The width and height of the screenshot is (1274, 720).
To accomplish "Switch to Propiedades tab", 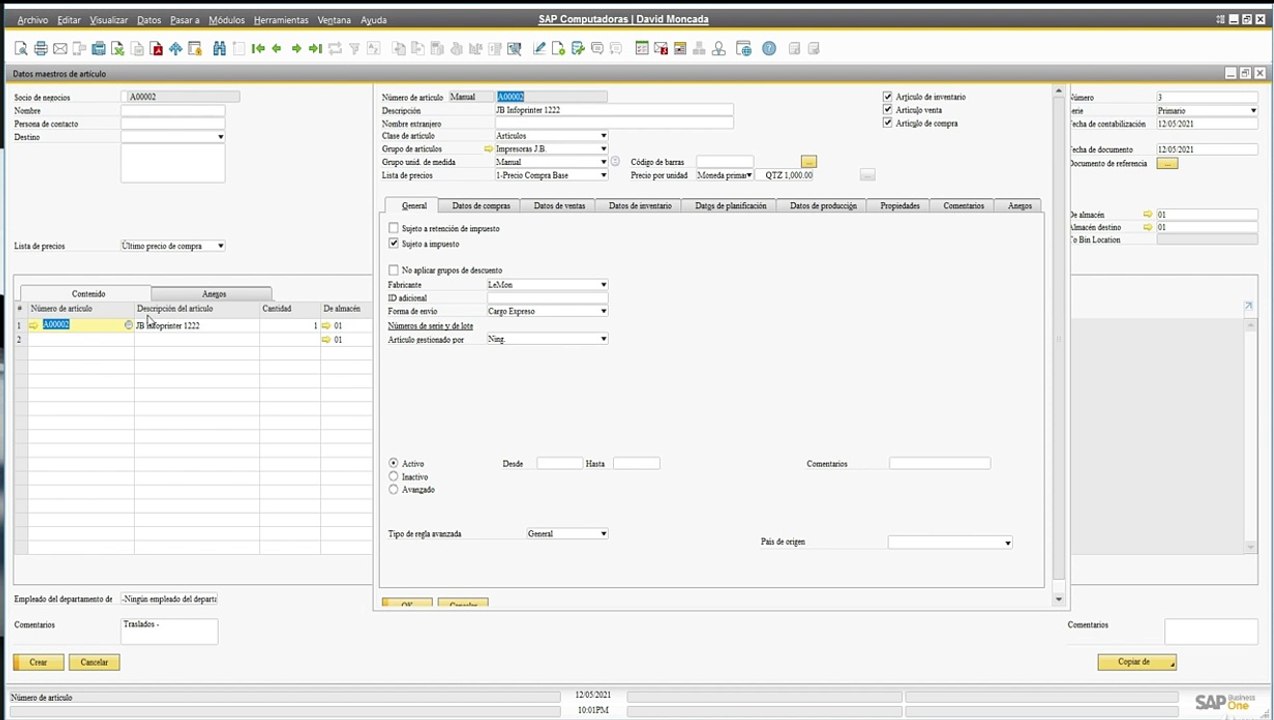I will (900, 206).
